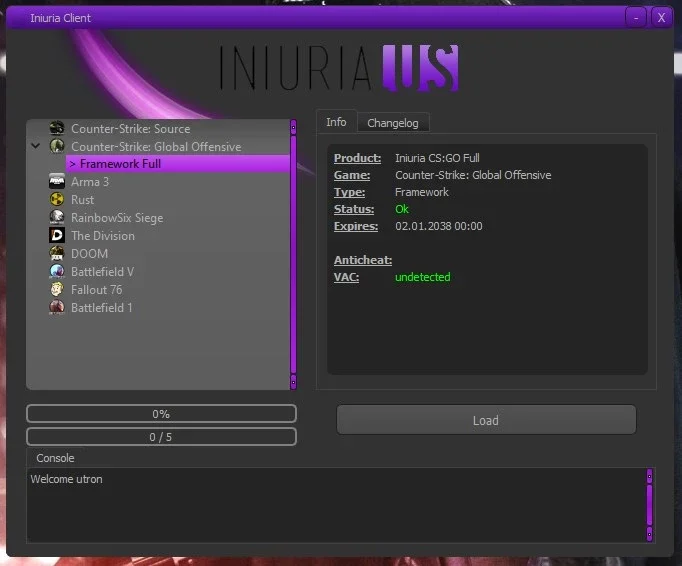Click the console purple scrollbar thumb
The height and width of the screenshot is (566, 682).
click(x=649, y=505)
